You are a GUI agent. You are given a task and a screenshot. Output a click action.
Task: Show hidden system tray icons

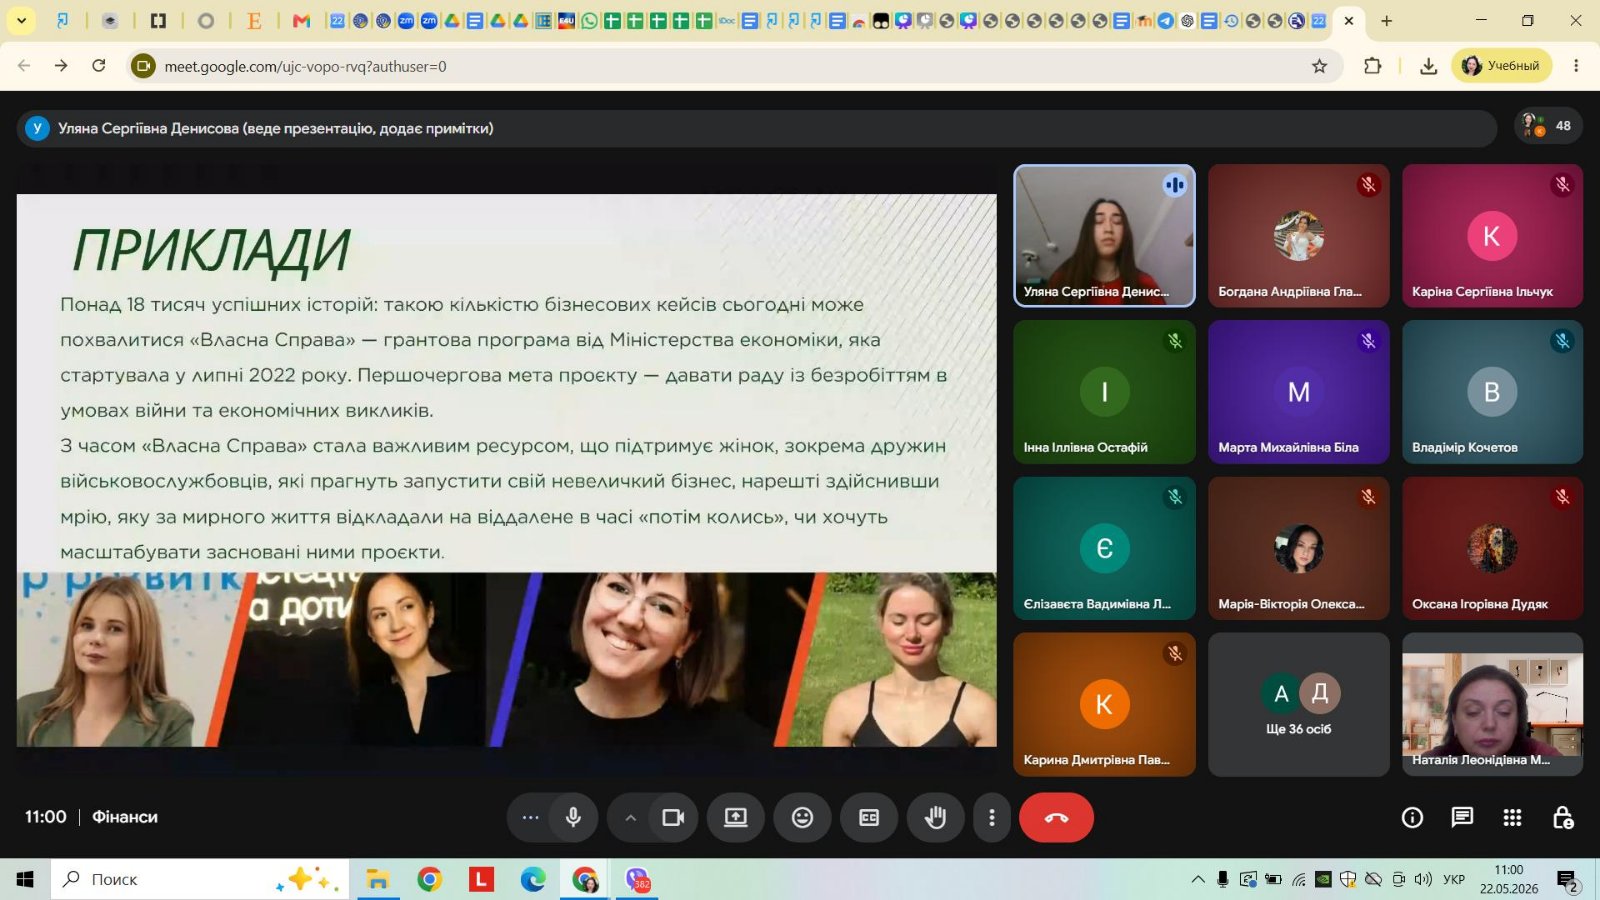(x=1198, y=879)
